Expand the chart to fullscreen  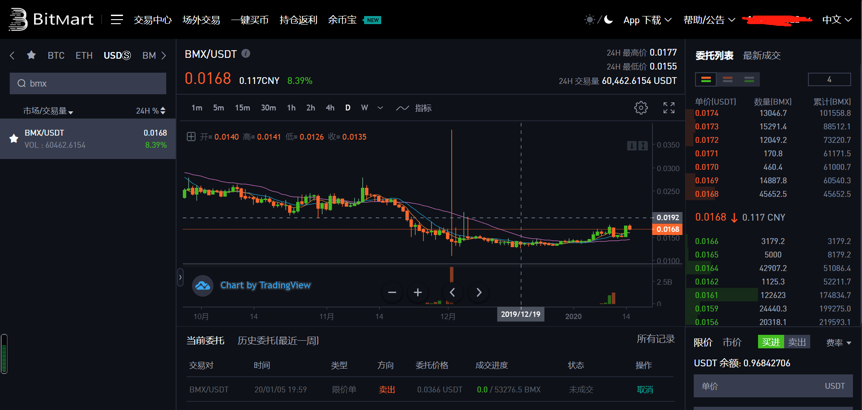[669, 108]
